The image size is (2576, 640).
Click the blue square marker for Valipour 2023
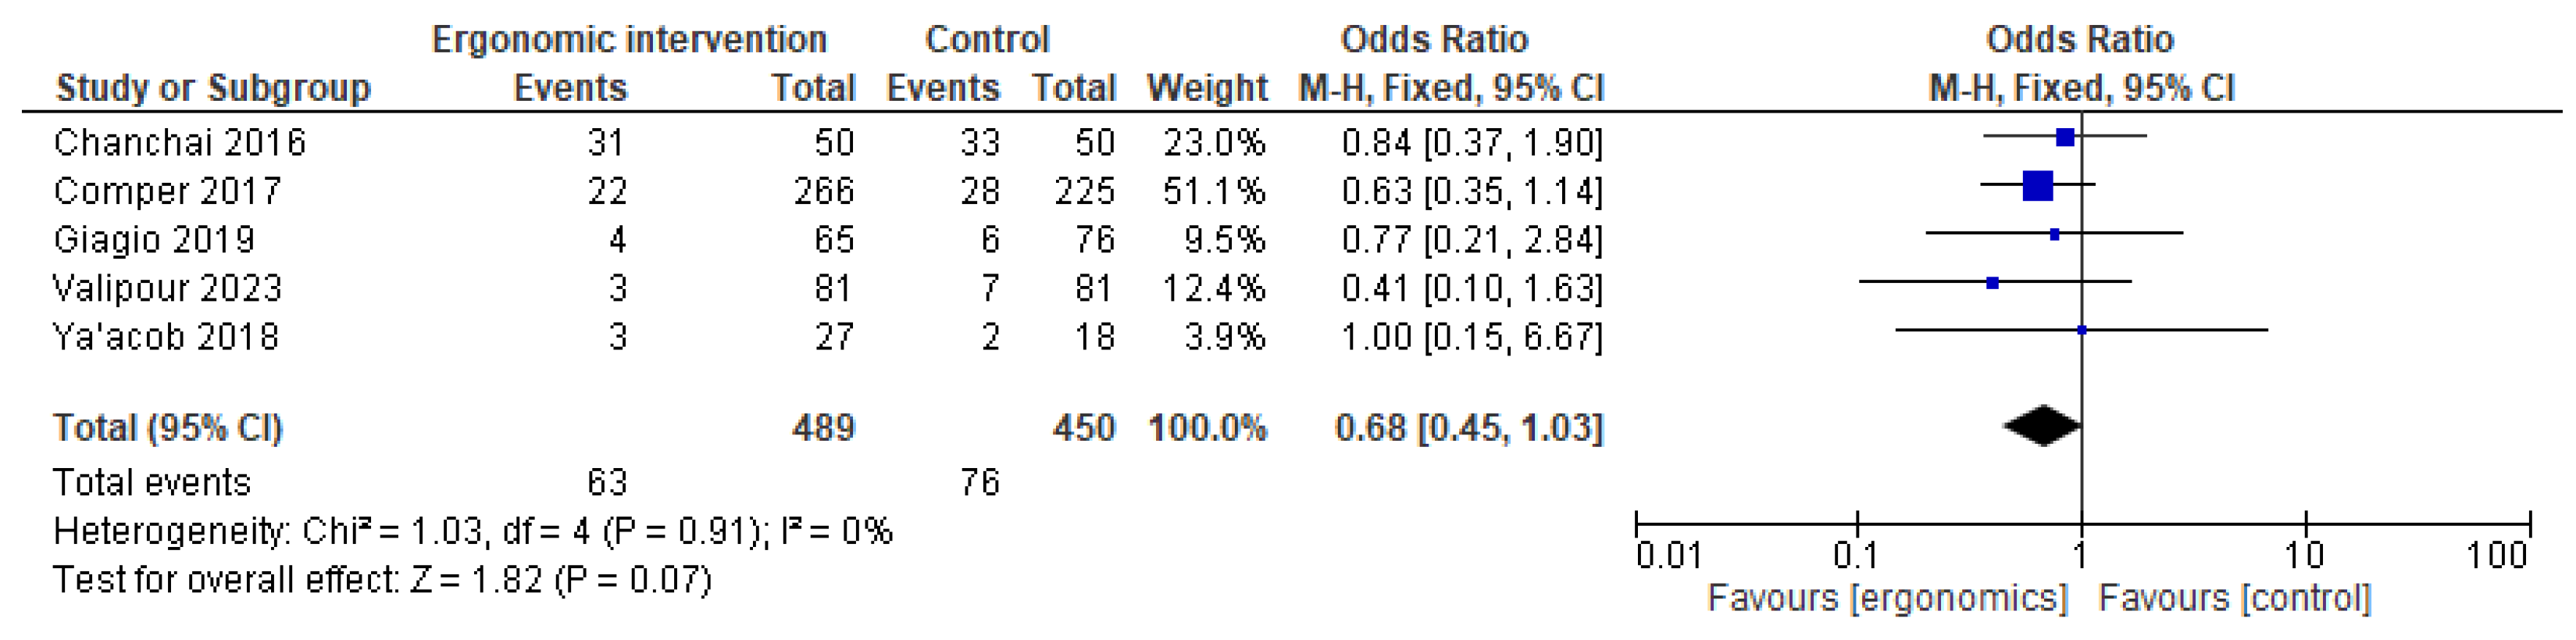1993,283
